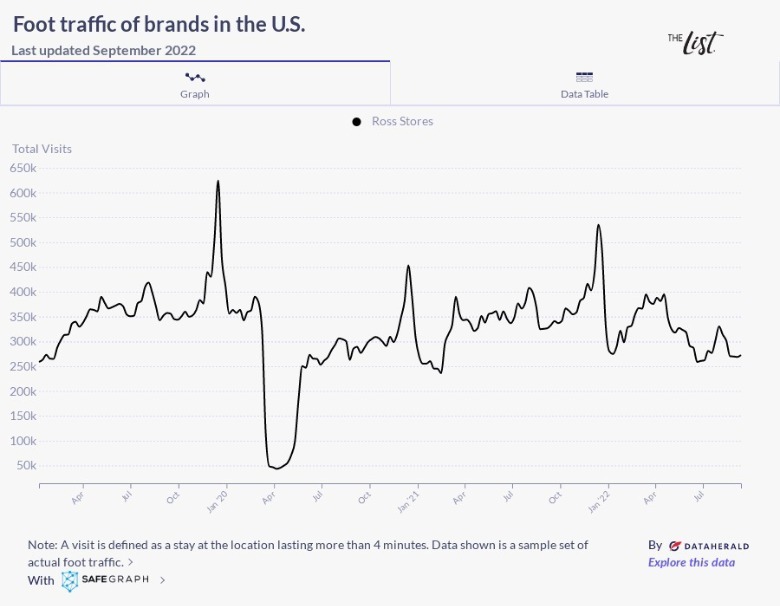This screenshot has height=606, width=780.
Task: Switch to the Data Table tab label
Action: point(585,94)
